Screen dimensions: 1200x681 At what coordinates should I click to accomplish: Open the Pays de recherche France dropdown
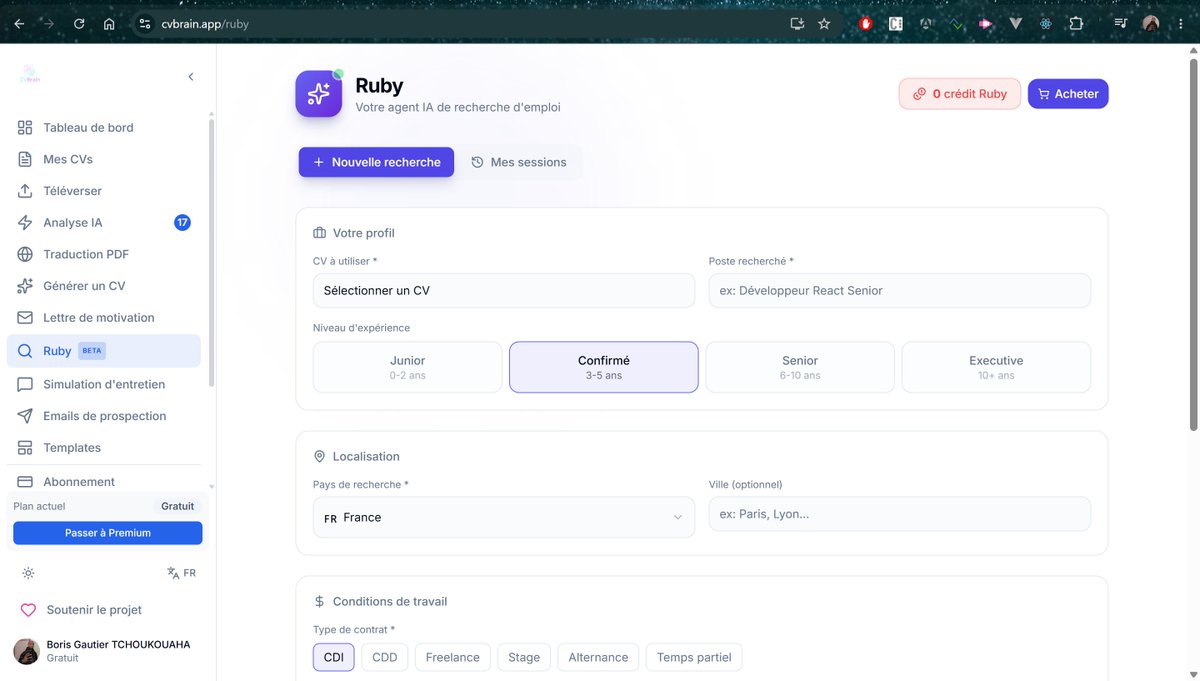[x=504, y=517]
